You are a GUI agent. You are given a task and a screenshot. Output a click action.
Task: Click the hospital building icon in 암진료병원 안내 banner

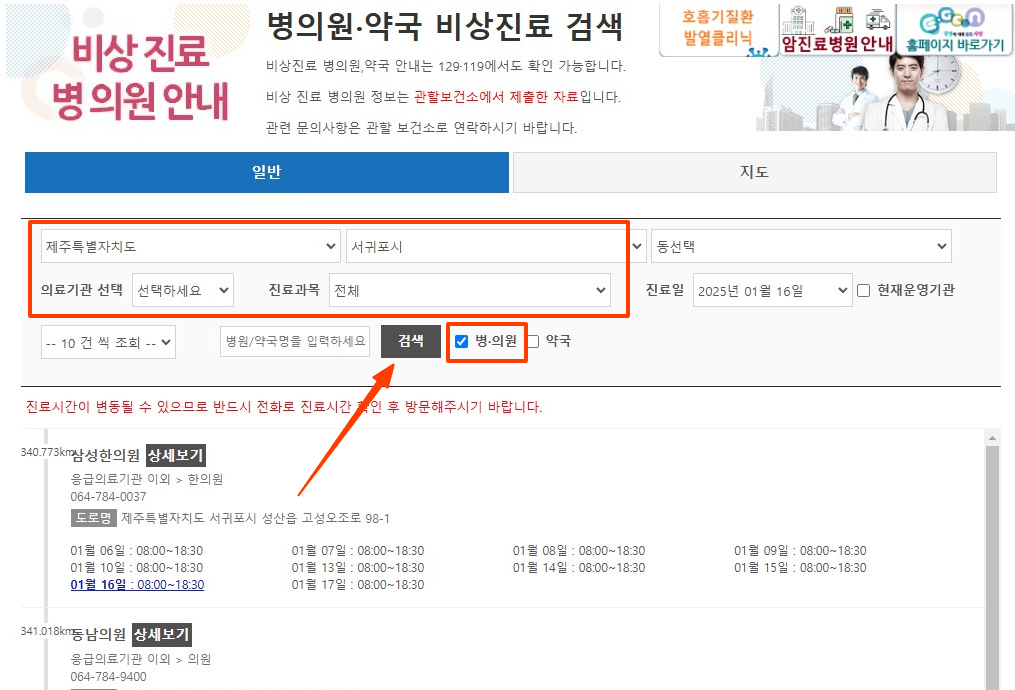pyautogui.click(x=798, y=20)
